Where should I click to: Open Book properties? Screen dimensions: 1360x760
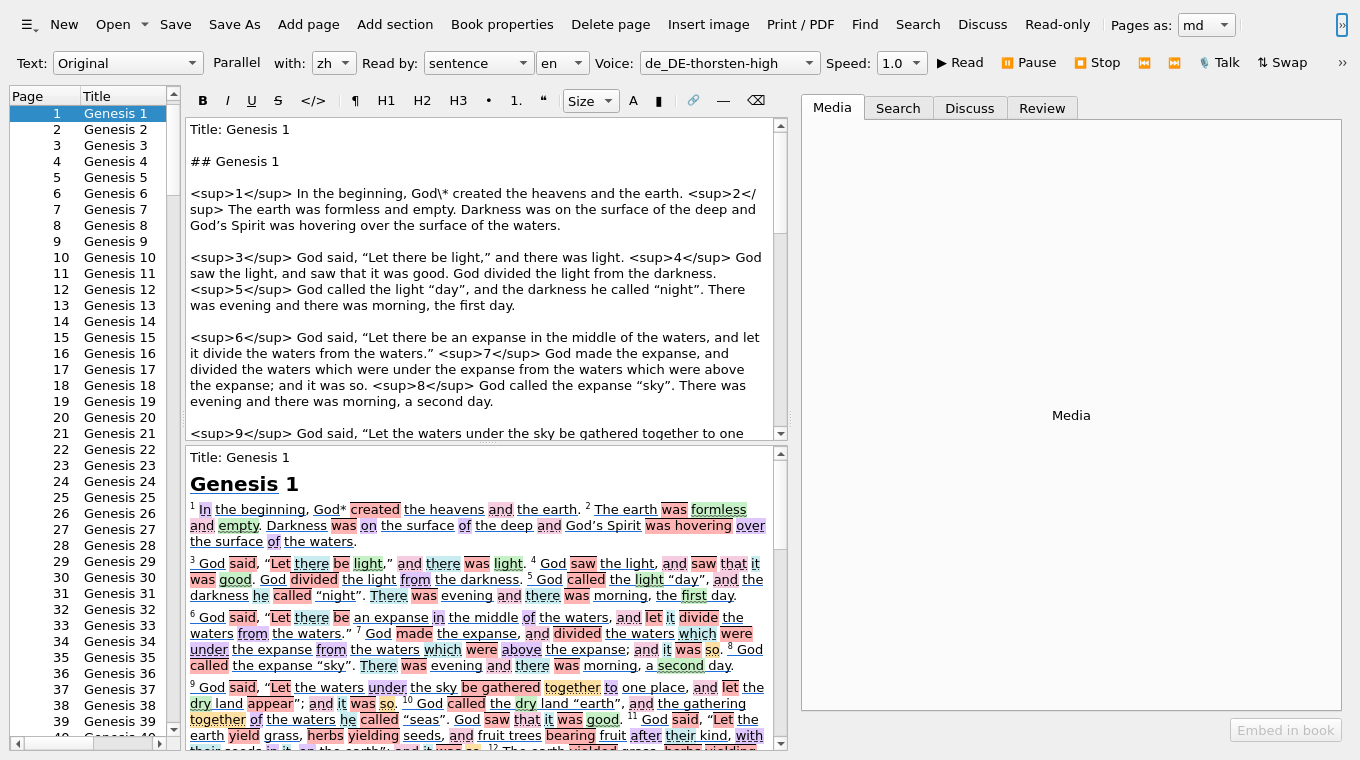pos(502,24)
